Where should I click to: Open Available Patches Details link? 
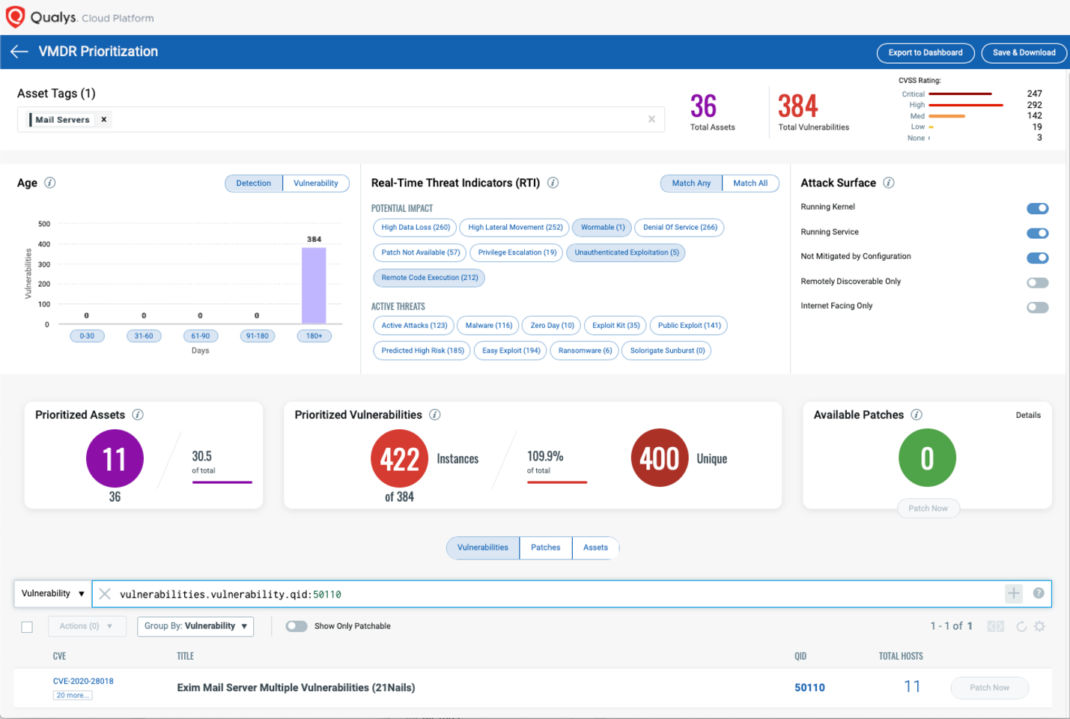tap(1028, 415)
